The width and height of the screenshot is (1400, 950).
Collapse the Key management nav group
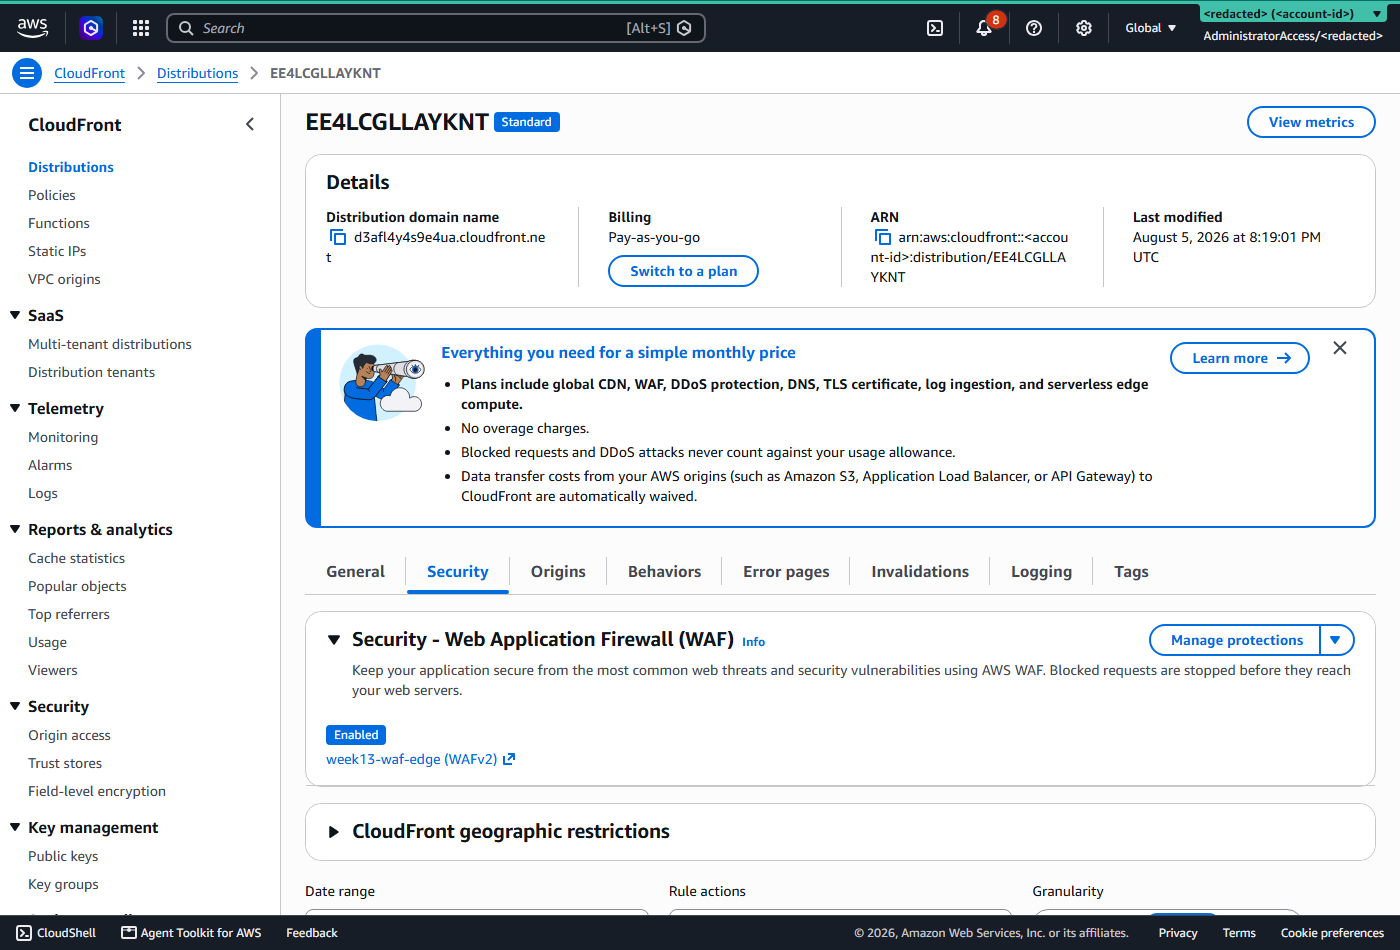(15, 827)
